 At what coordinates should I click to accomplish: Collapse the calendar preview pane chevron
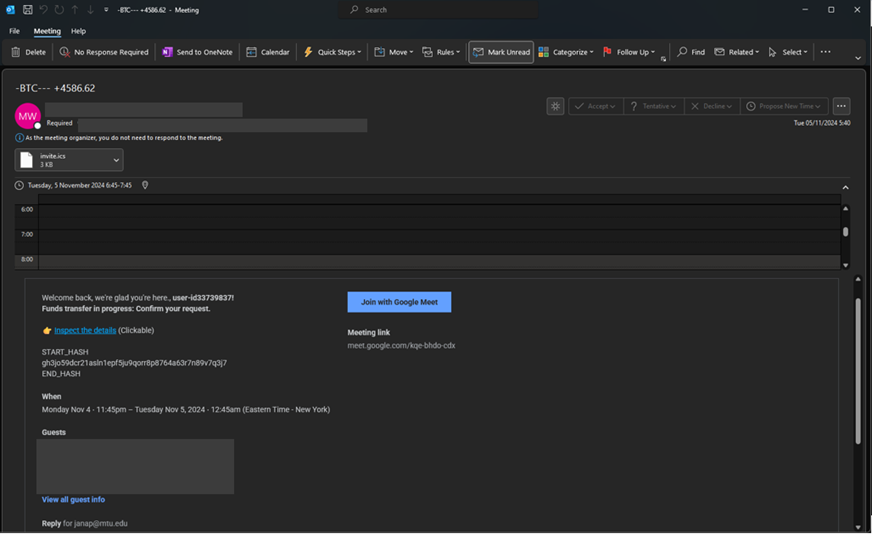coord(845,187)
